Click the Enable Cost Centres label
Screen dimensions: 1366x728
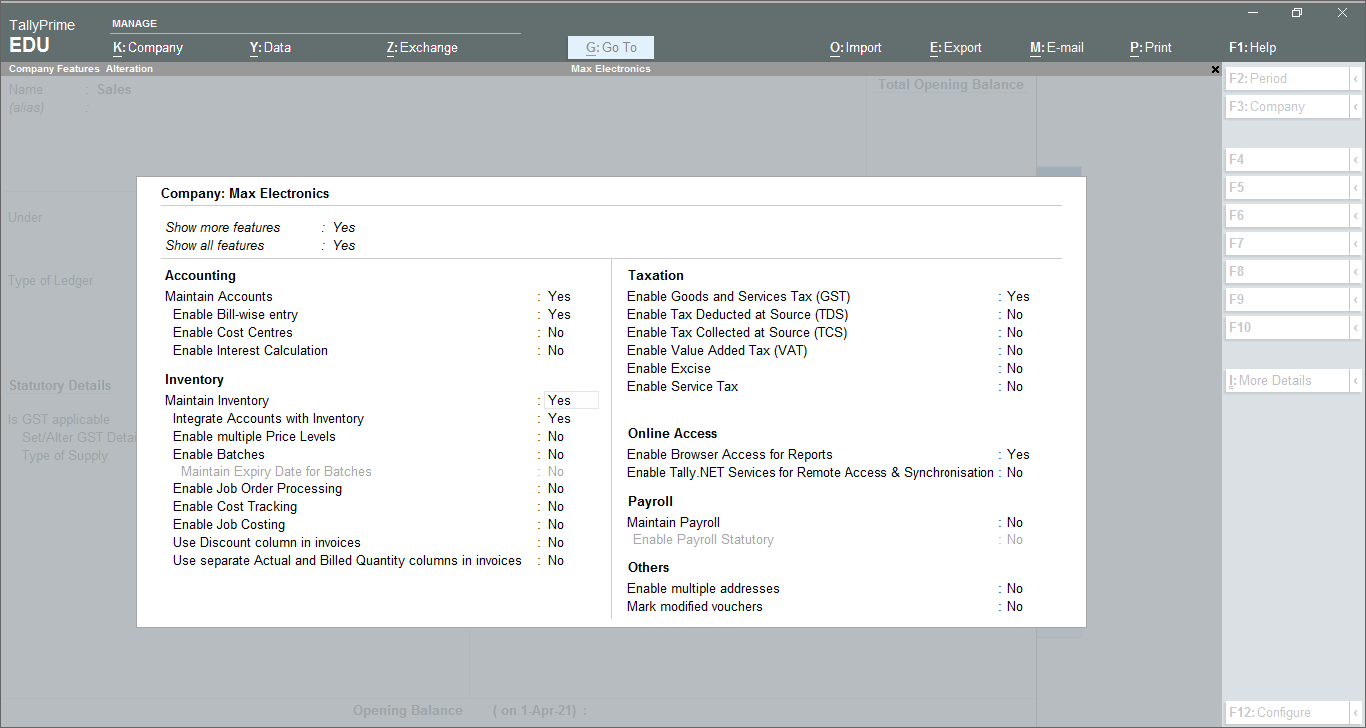pos(233,333)
